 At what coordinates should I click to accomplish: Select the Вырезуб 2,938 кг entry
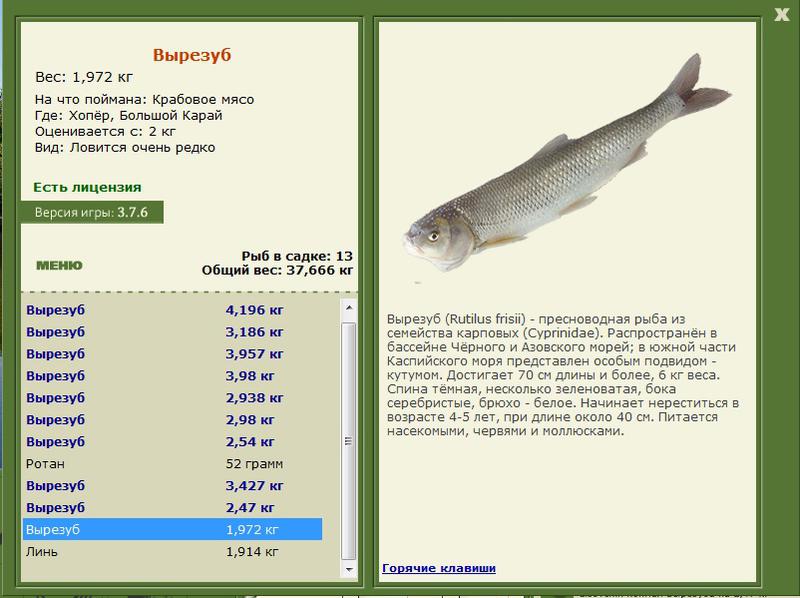(x=172, y=397)
